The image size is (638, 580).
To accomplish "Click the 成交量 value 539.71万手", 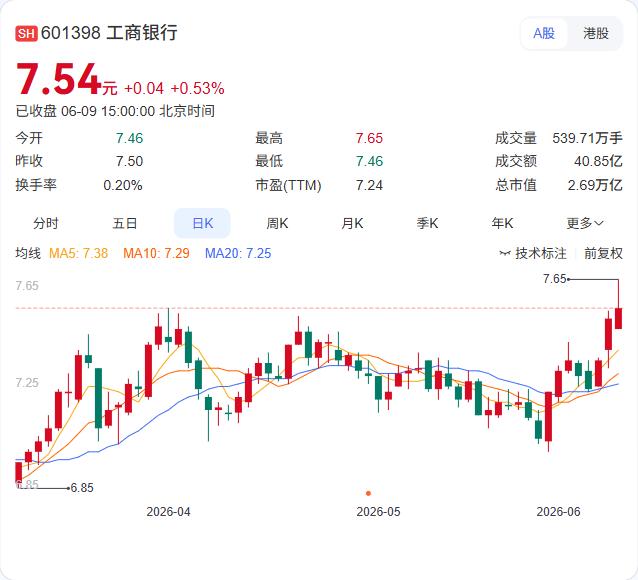I will pyautogui.click(x=587, y=138).
